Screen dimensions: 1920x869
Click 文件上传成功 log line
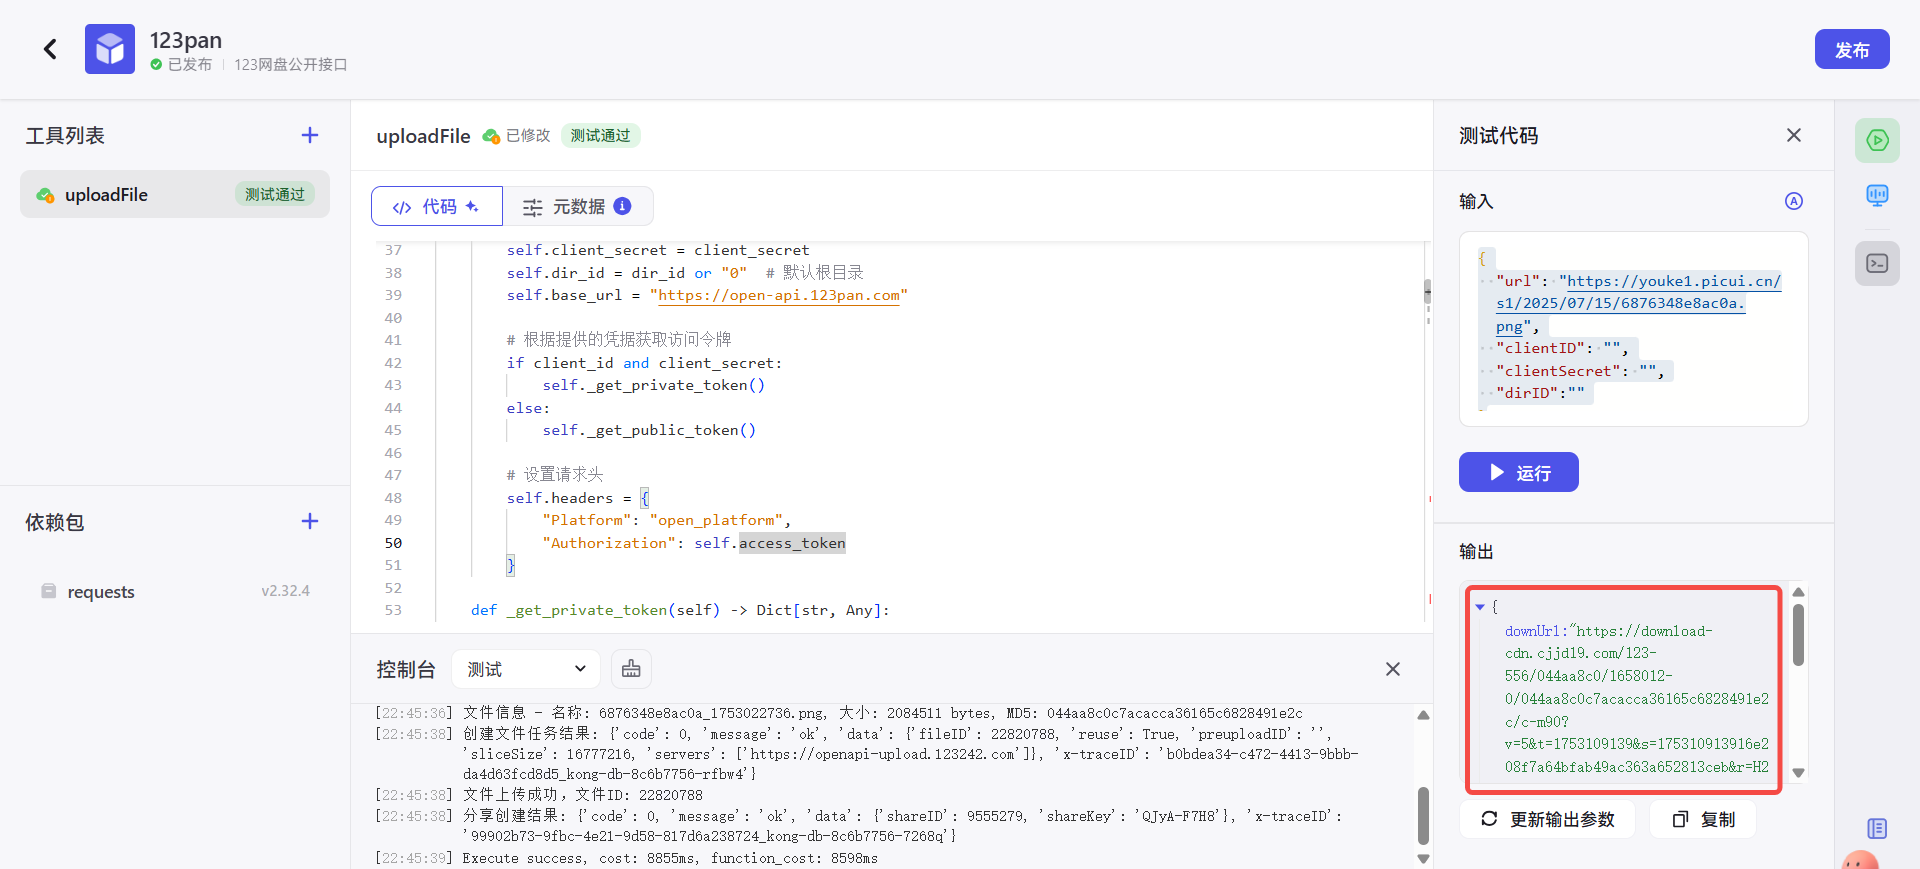tap(583, 795)
